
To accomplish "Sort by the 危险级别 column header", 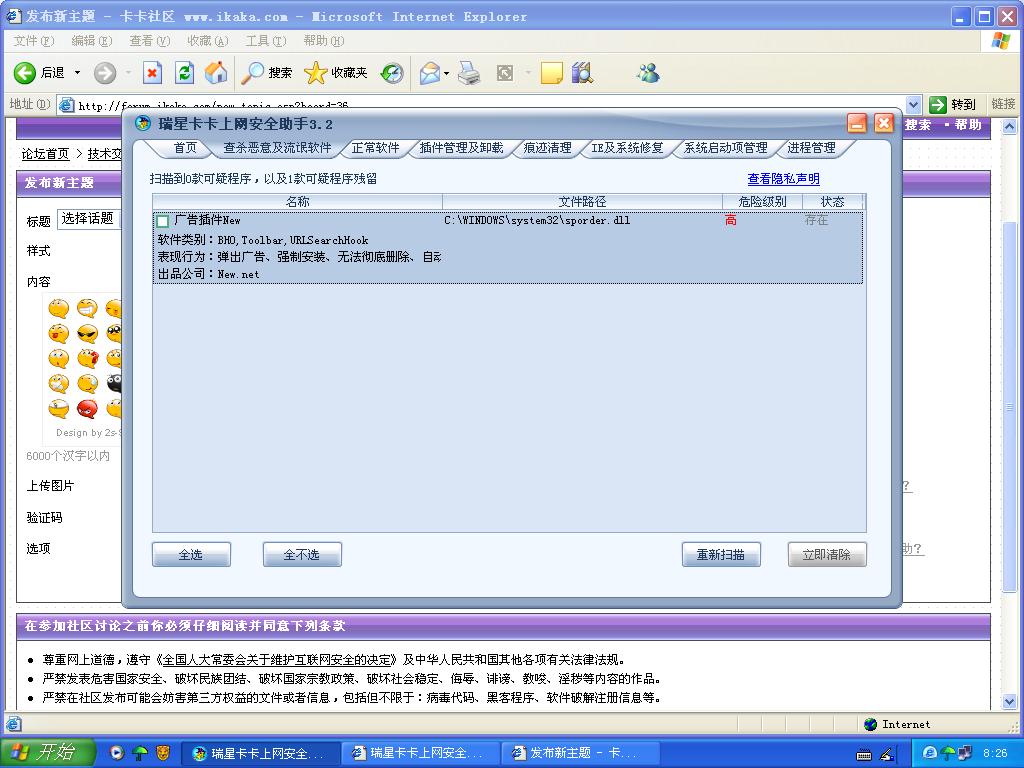I will (x=762, y=202).
